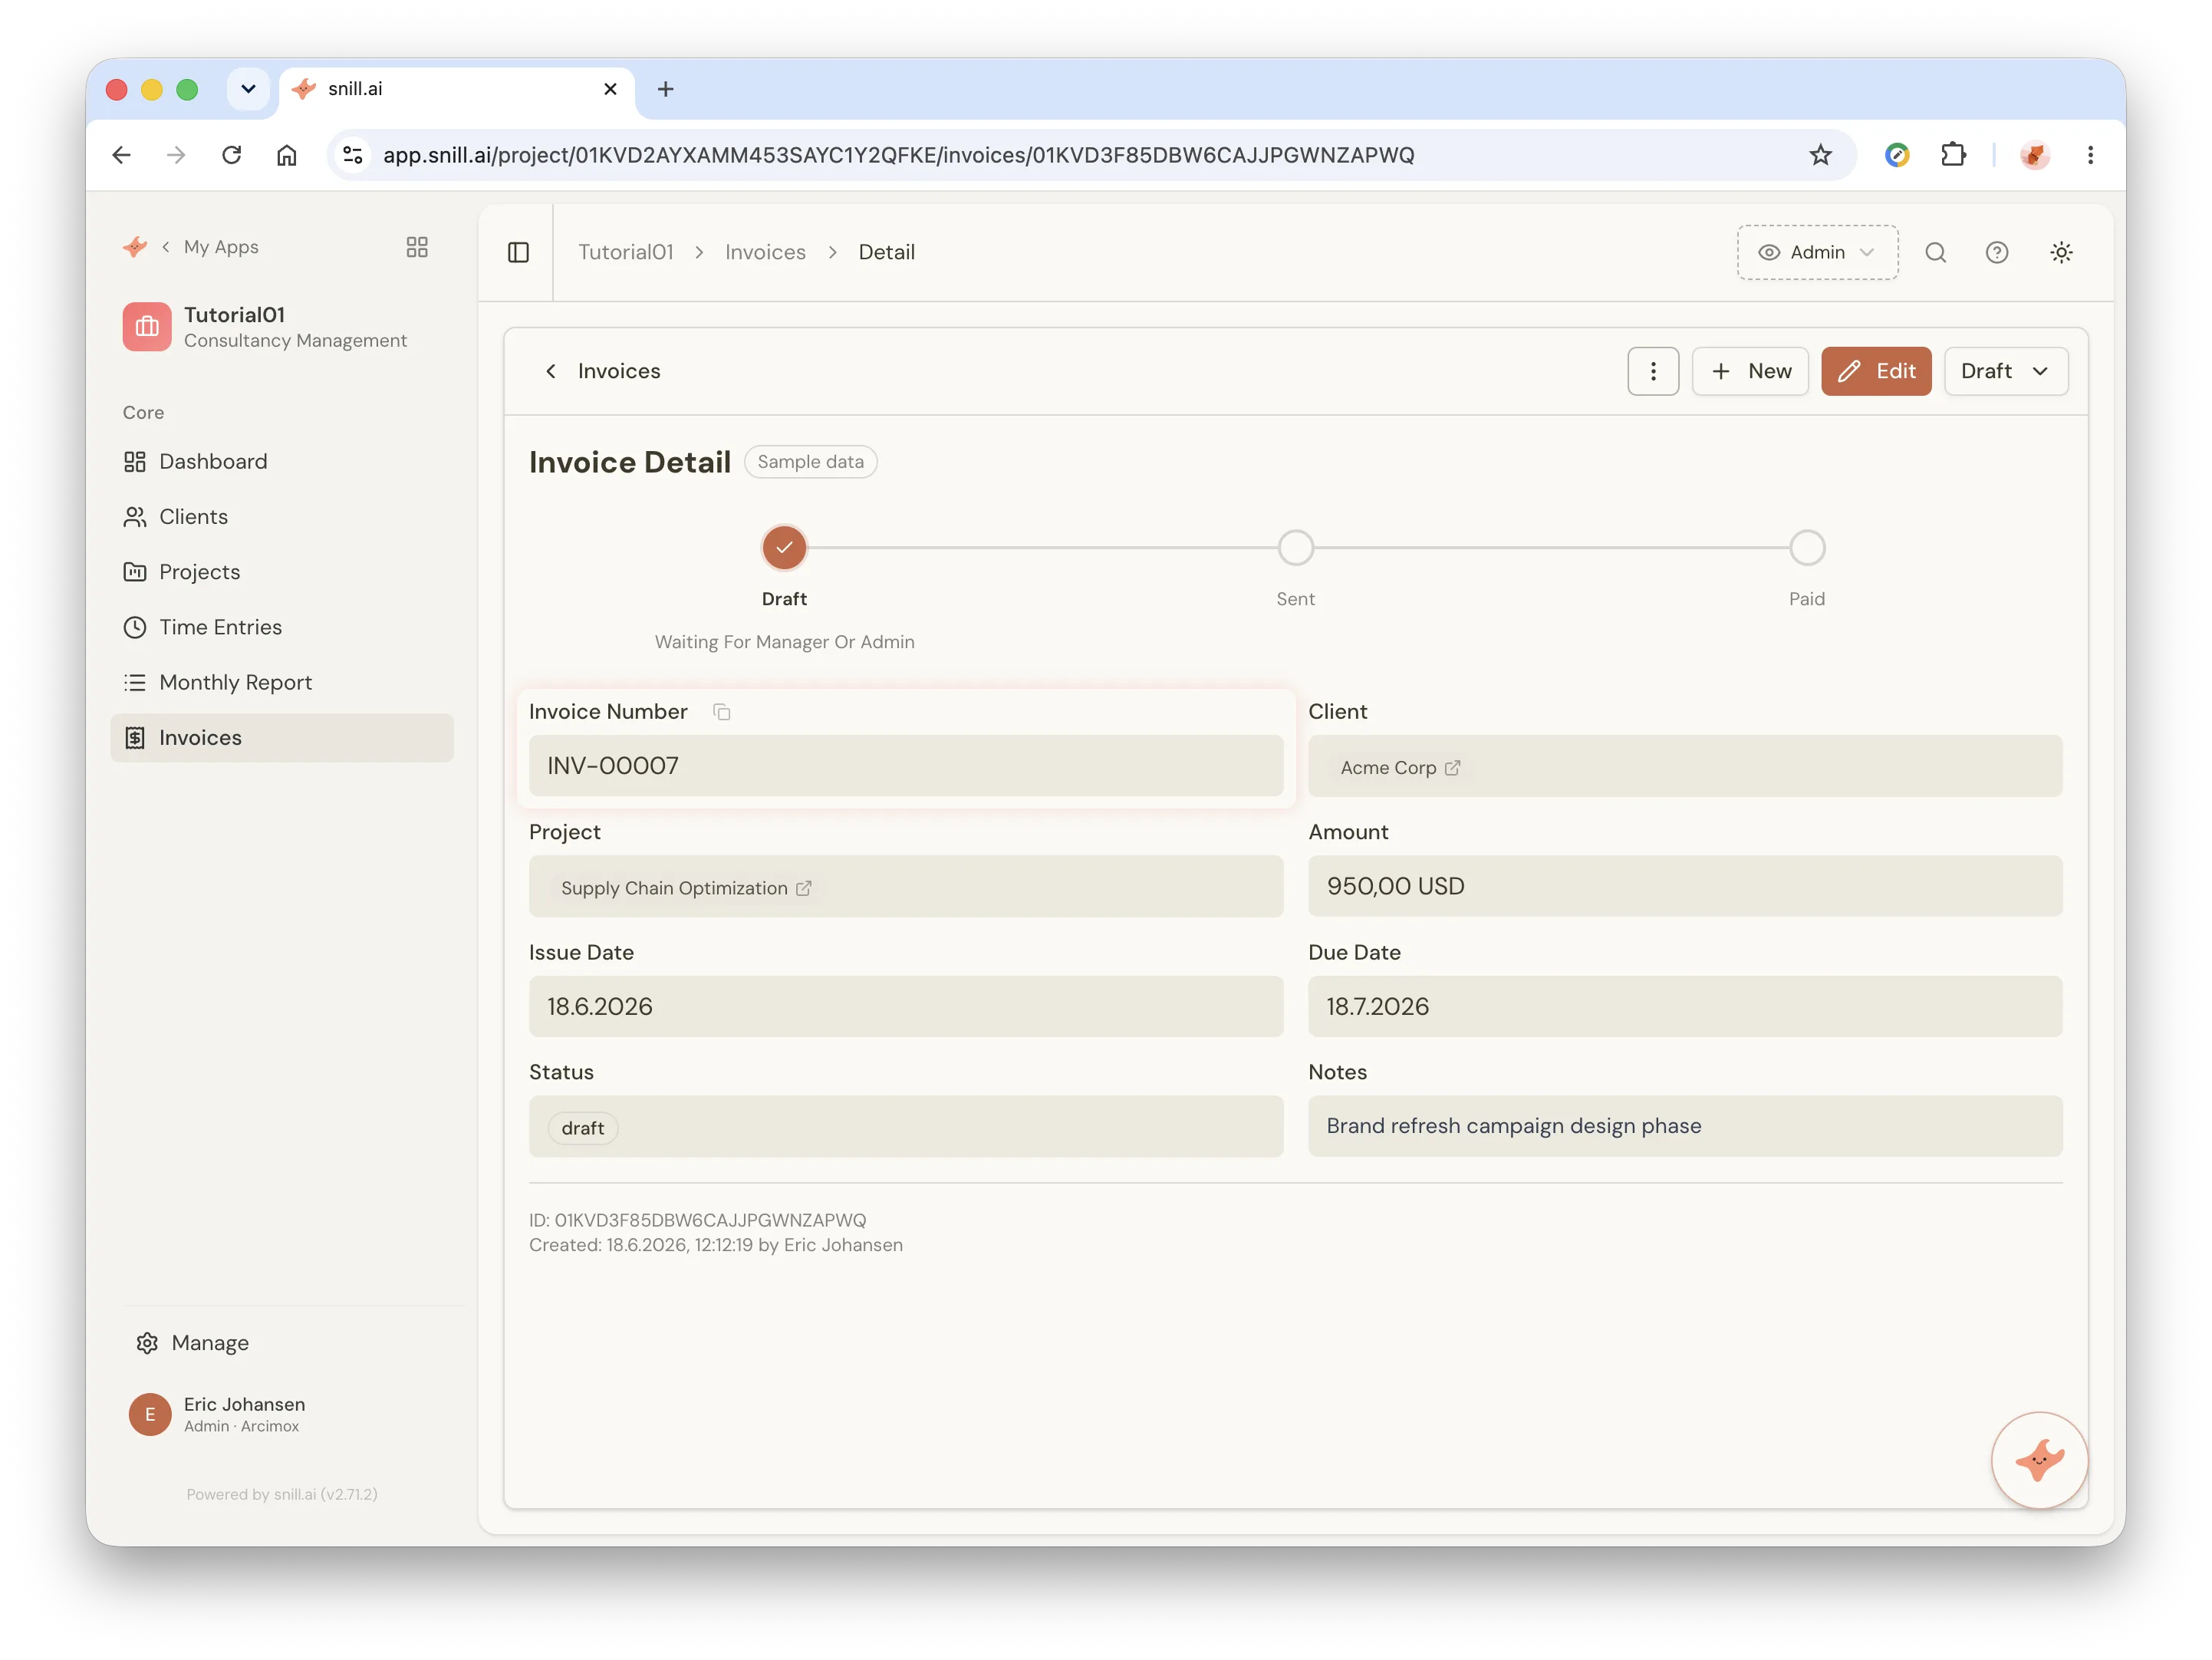Open Dashboard in sidebar
Viewport: 2212px width, 1660px height.
pos(282,461)
